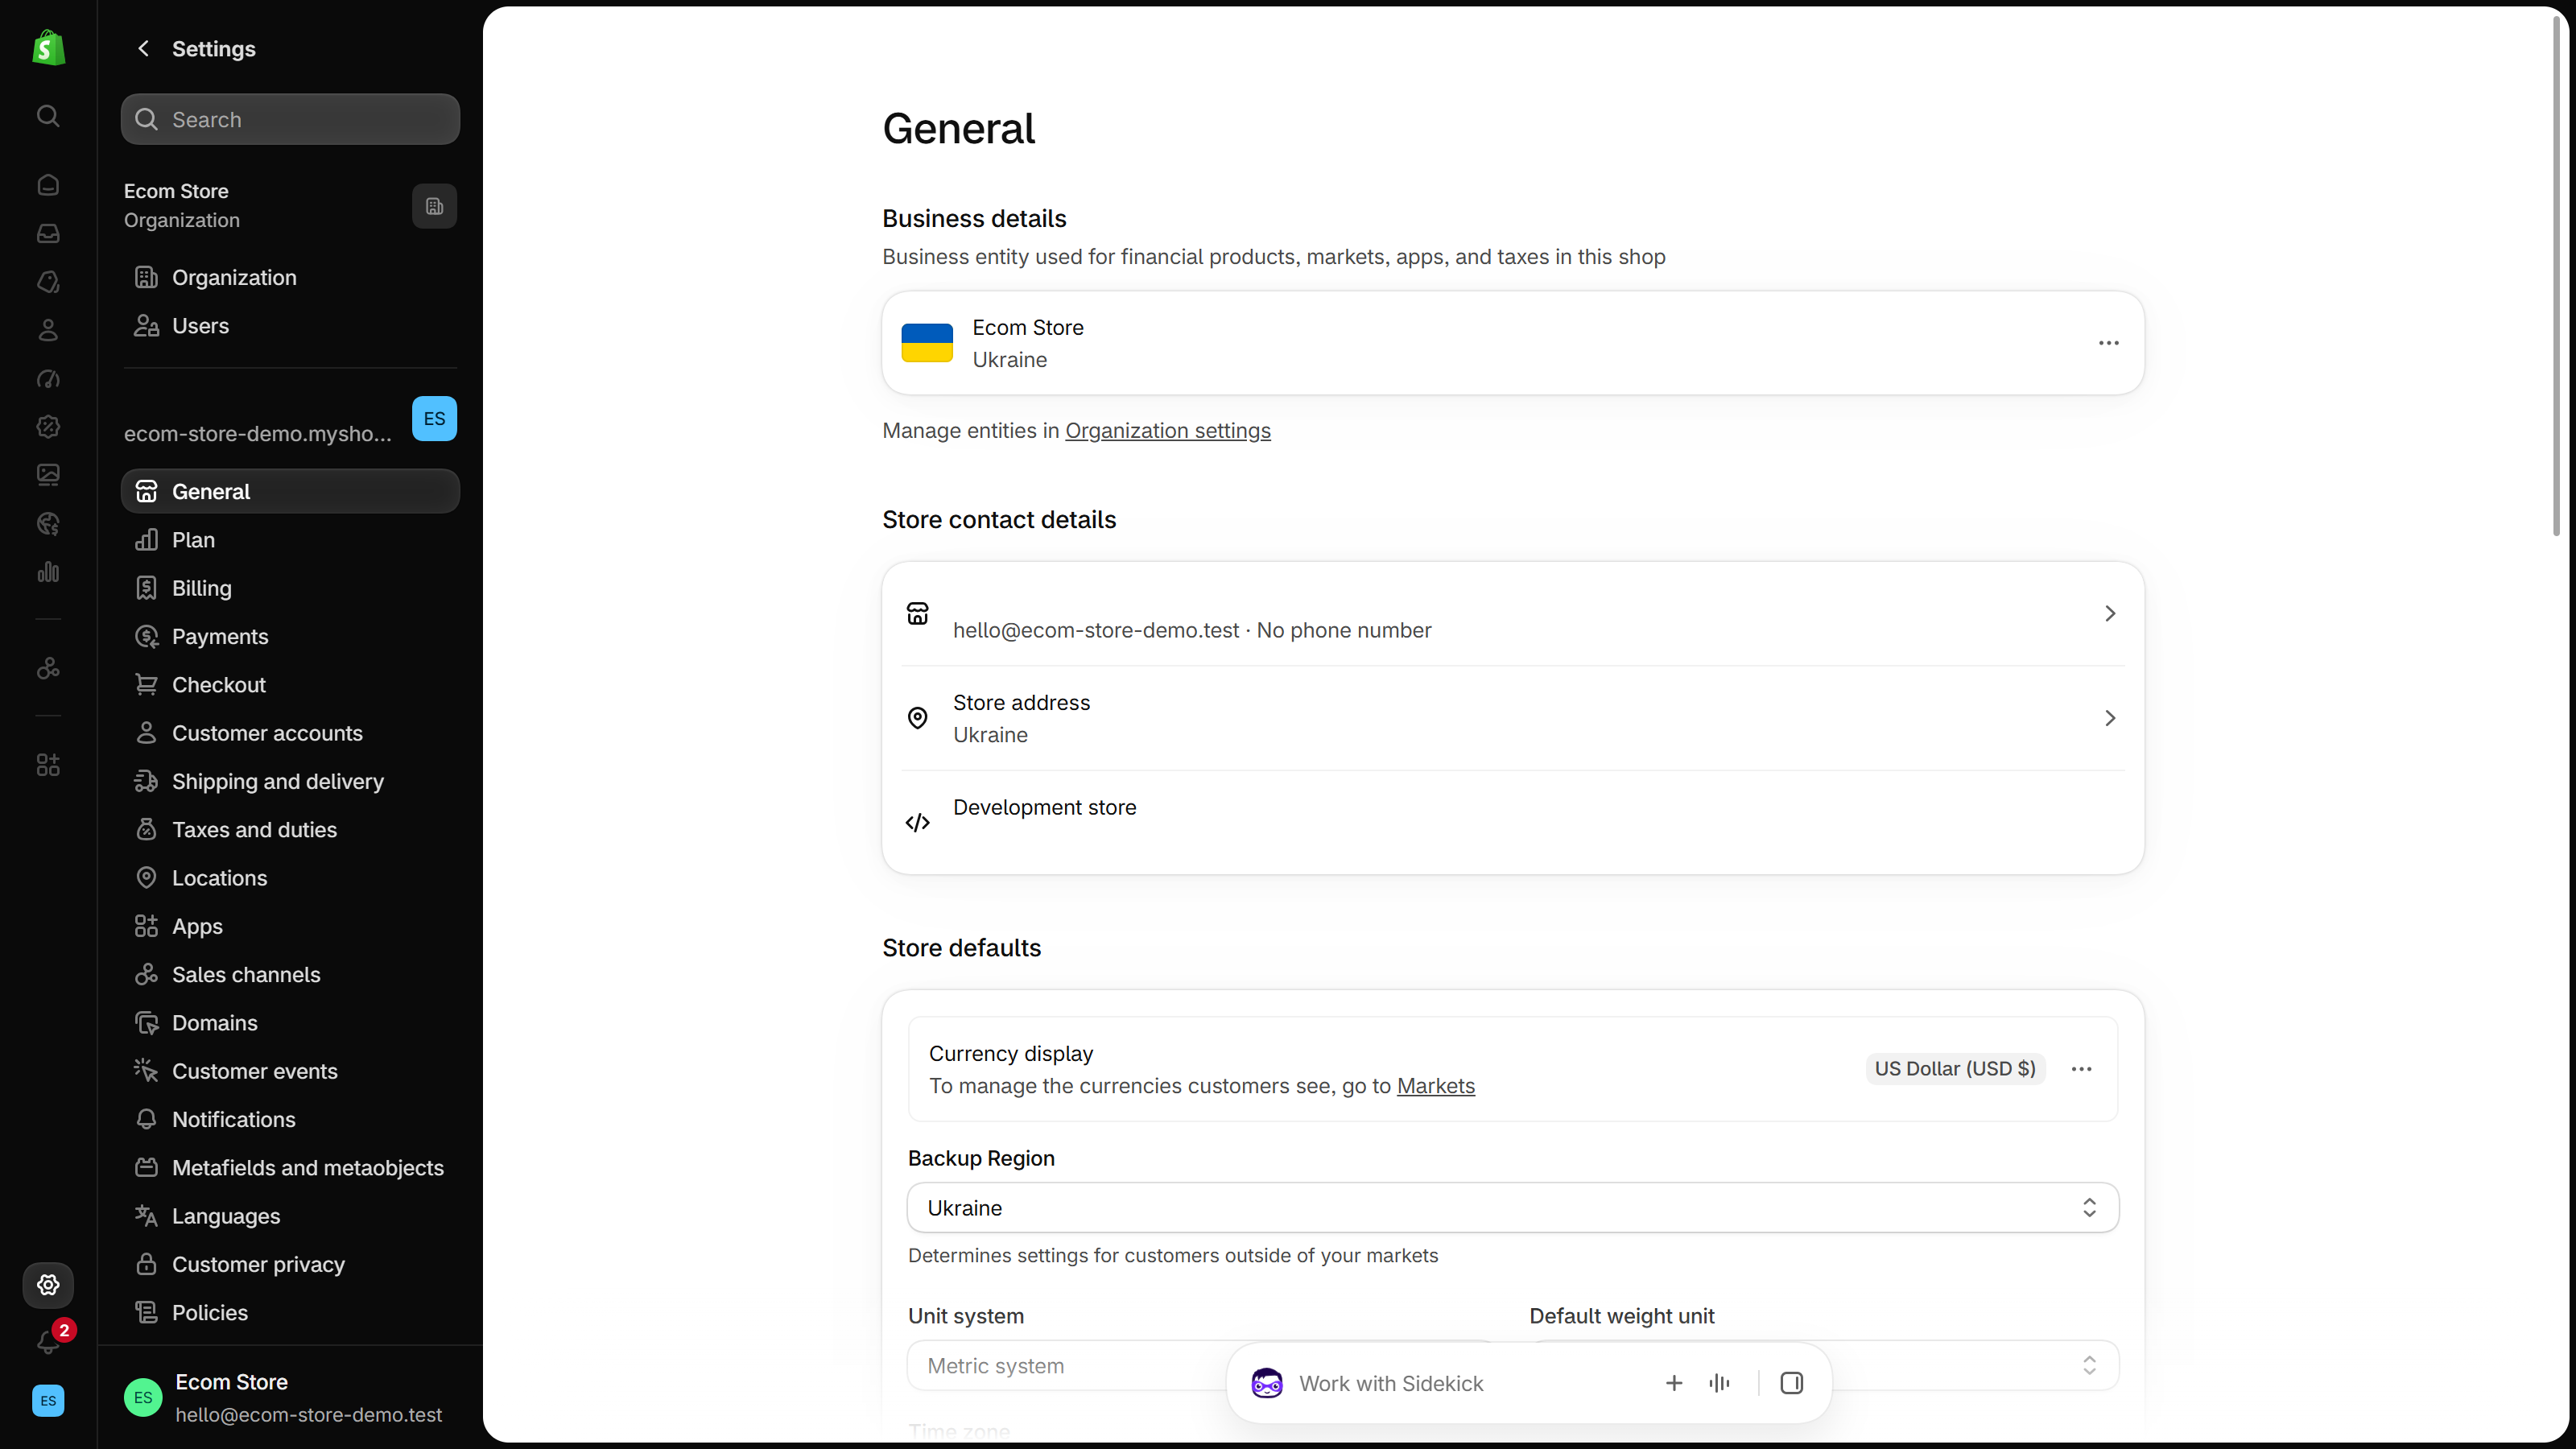Open Content image icon in left rail
Image resolution: width=2576 pixels, height=1449 pixels.
[x=48, y=475]
